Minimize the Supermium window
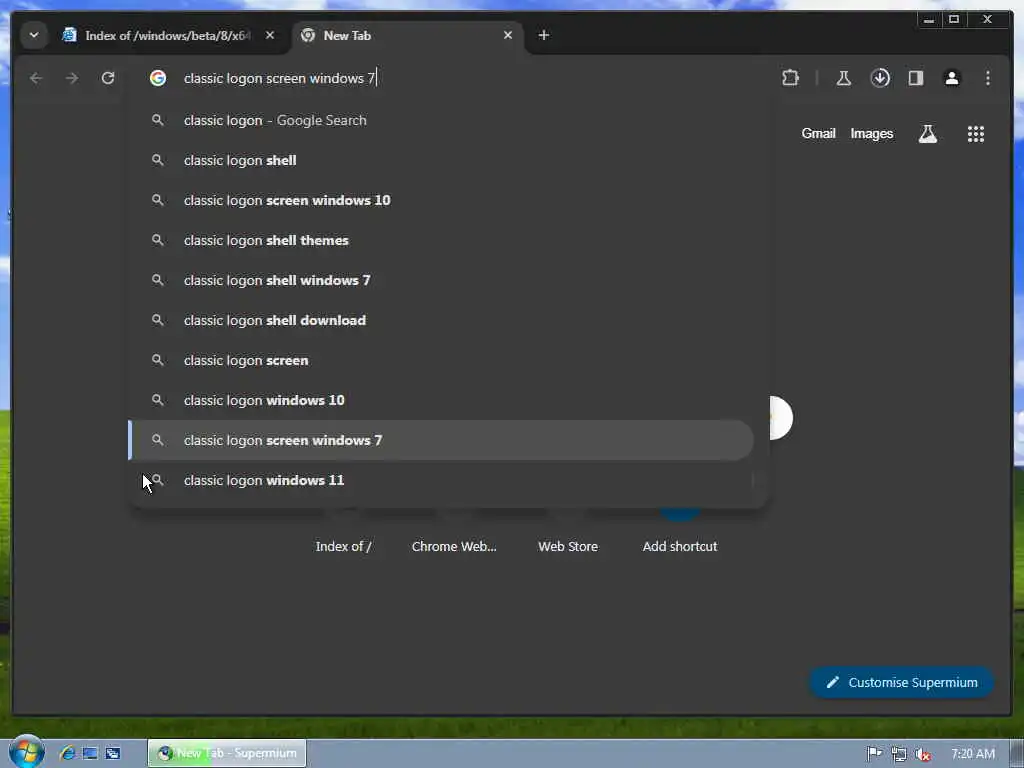This screenshot has width=1024, height=768. coord(929,20)
